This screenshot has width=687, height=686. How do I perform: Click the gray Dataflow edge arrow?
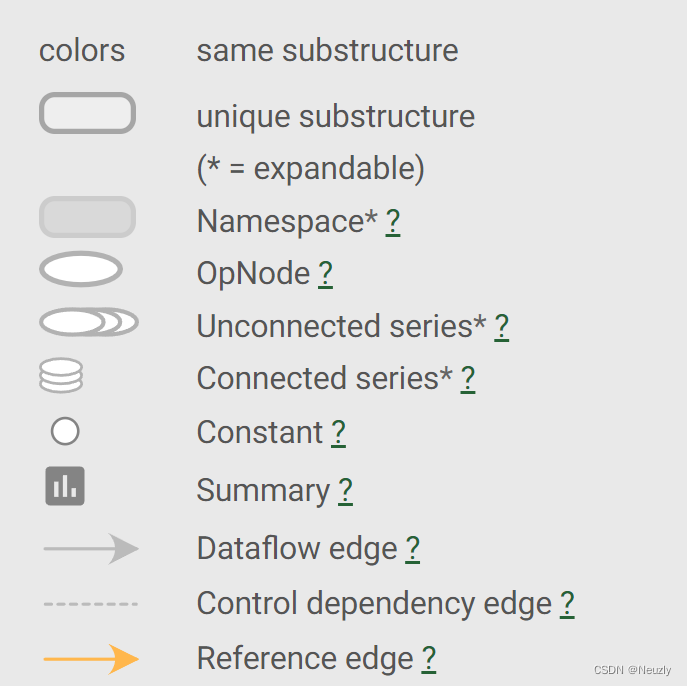pos(90,548)
